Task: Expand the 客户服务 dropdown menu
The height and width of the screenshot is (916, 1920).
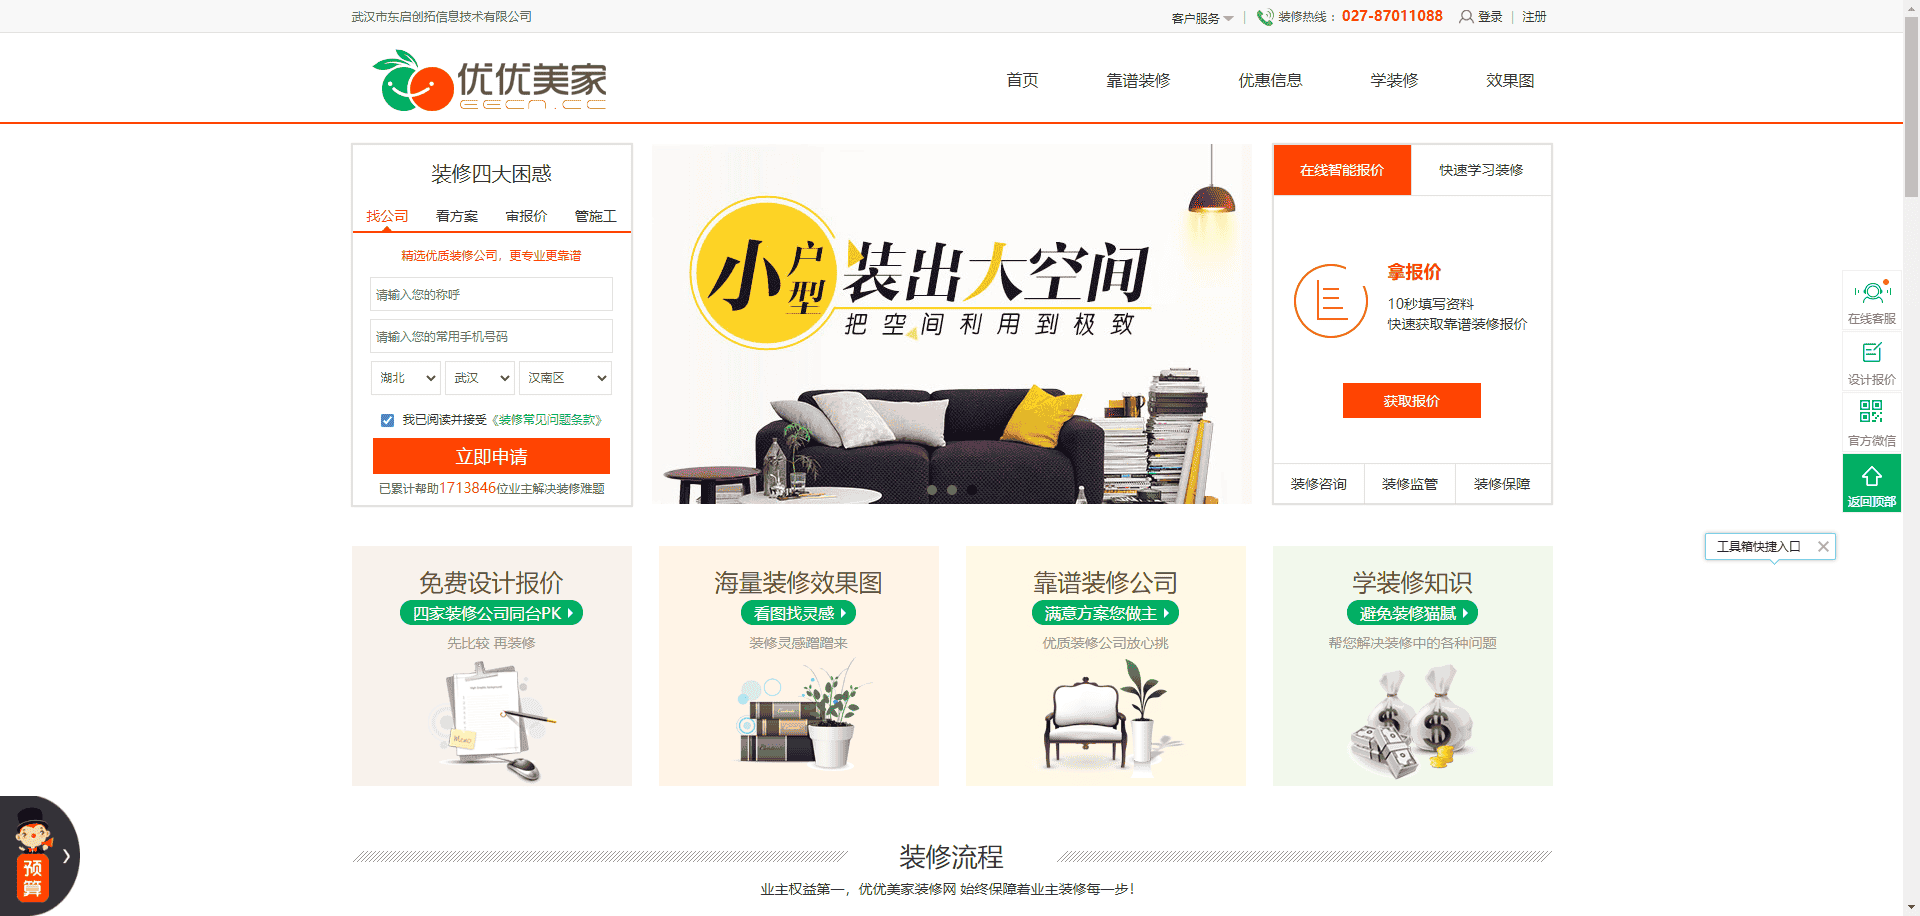Action: tap(1202, 18)
